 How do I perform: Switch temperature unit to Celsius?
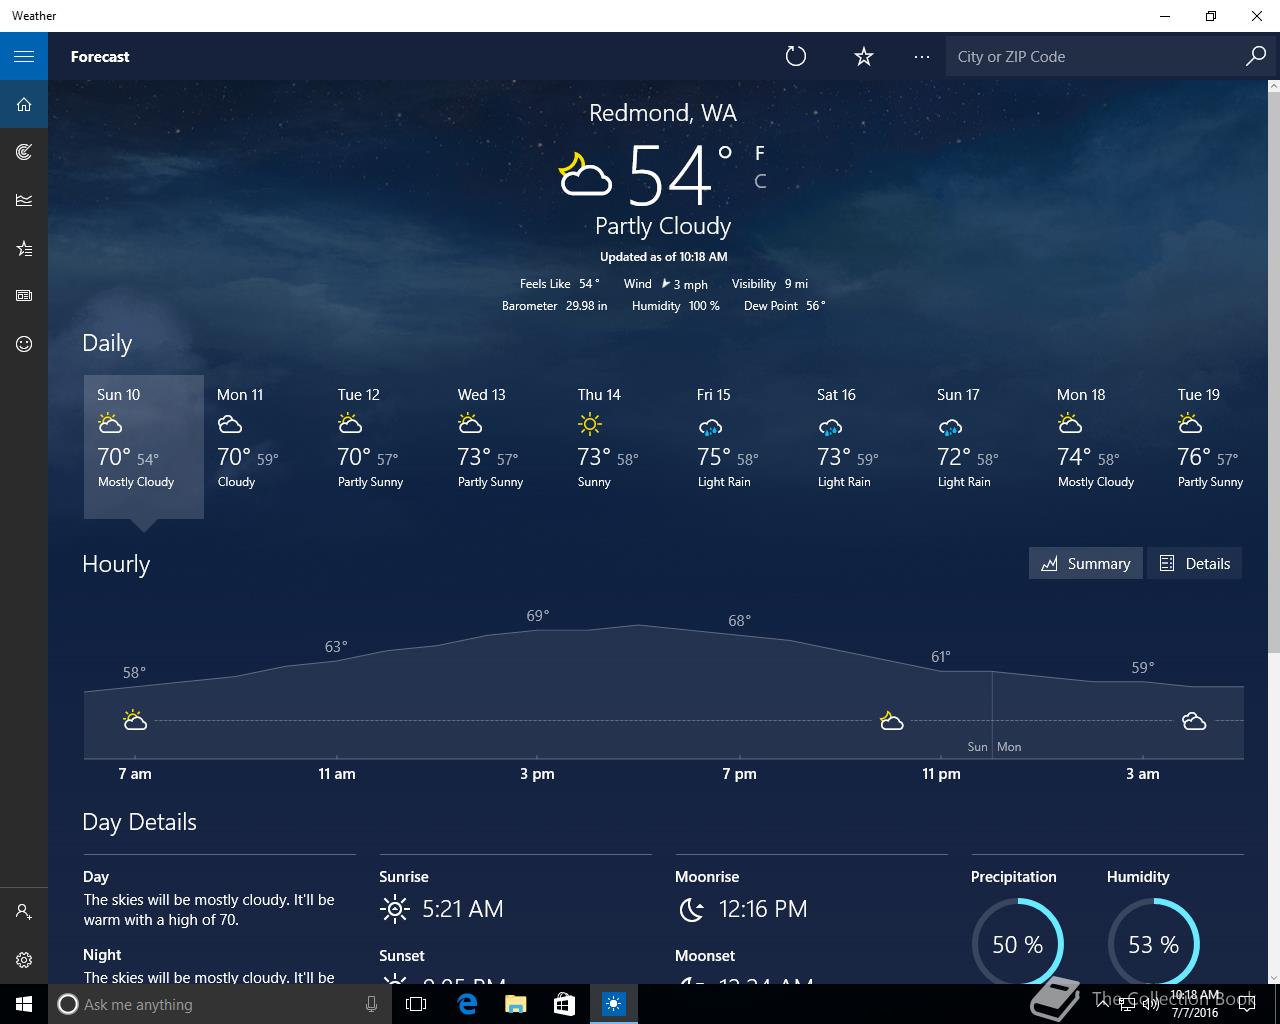coord(760,181)
